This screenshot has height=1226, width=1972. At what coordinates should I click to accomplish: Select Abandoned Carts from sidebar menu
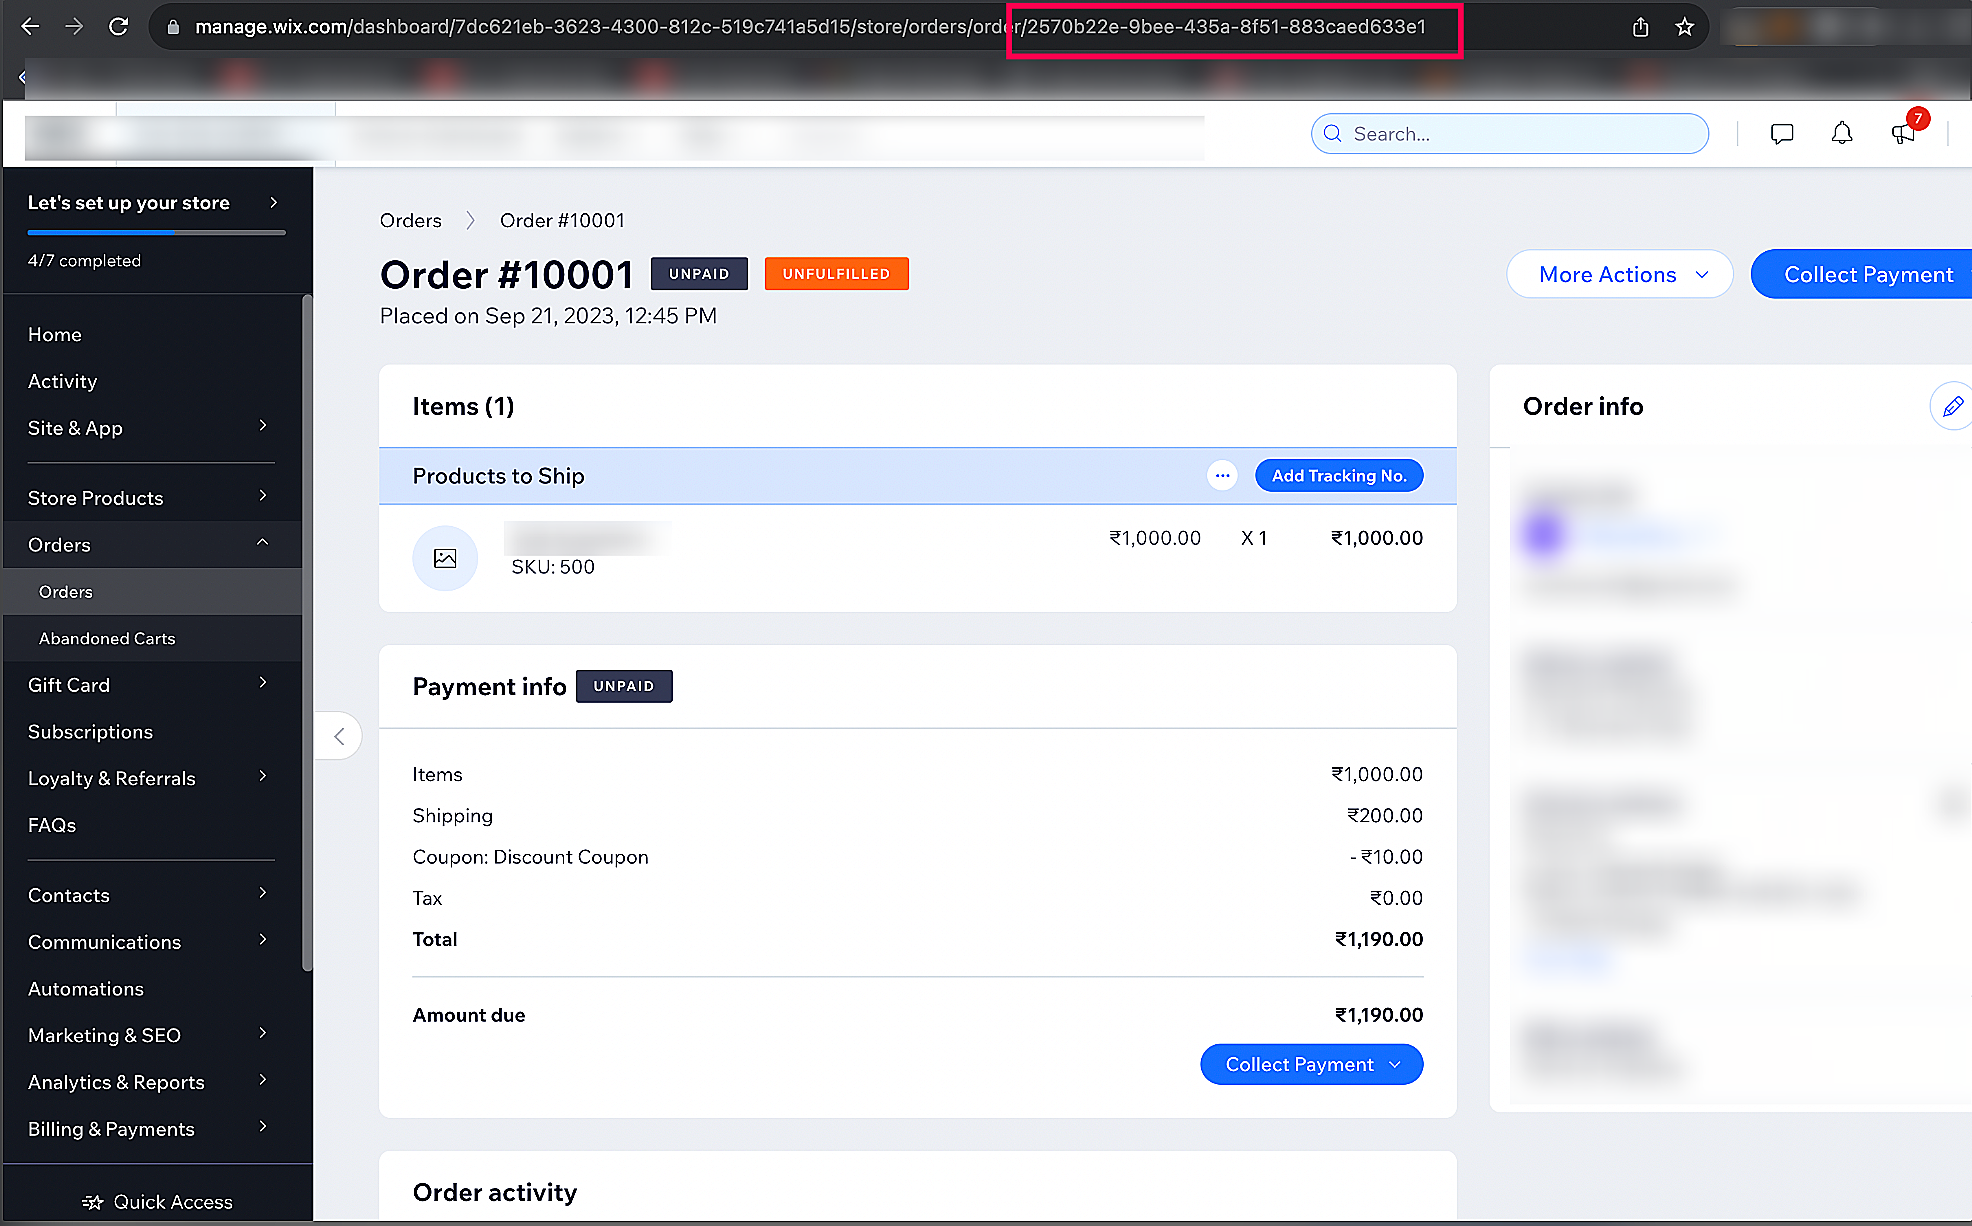pos(107,638)
